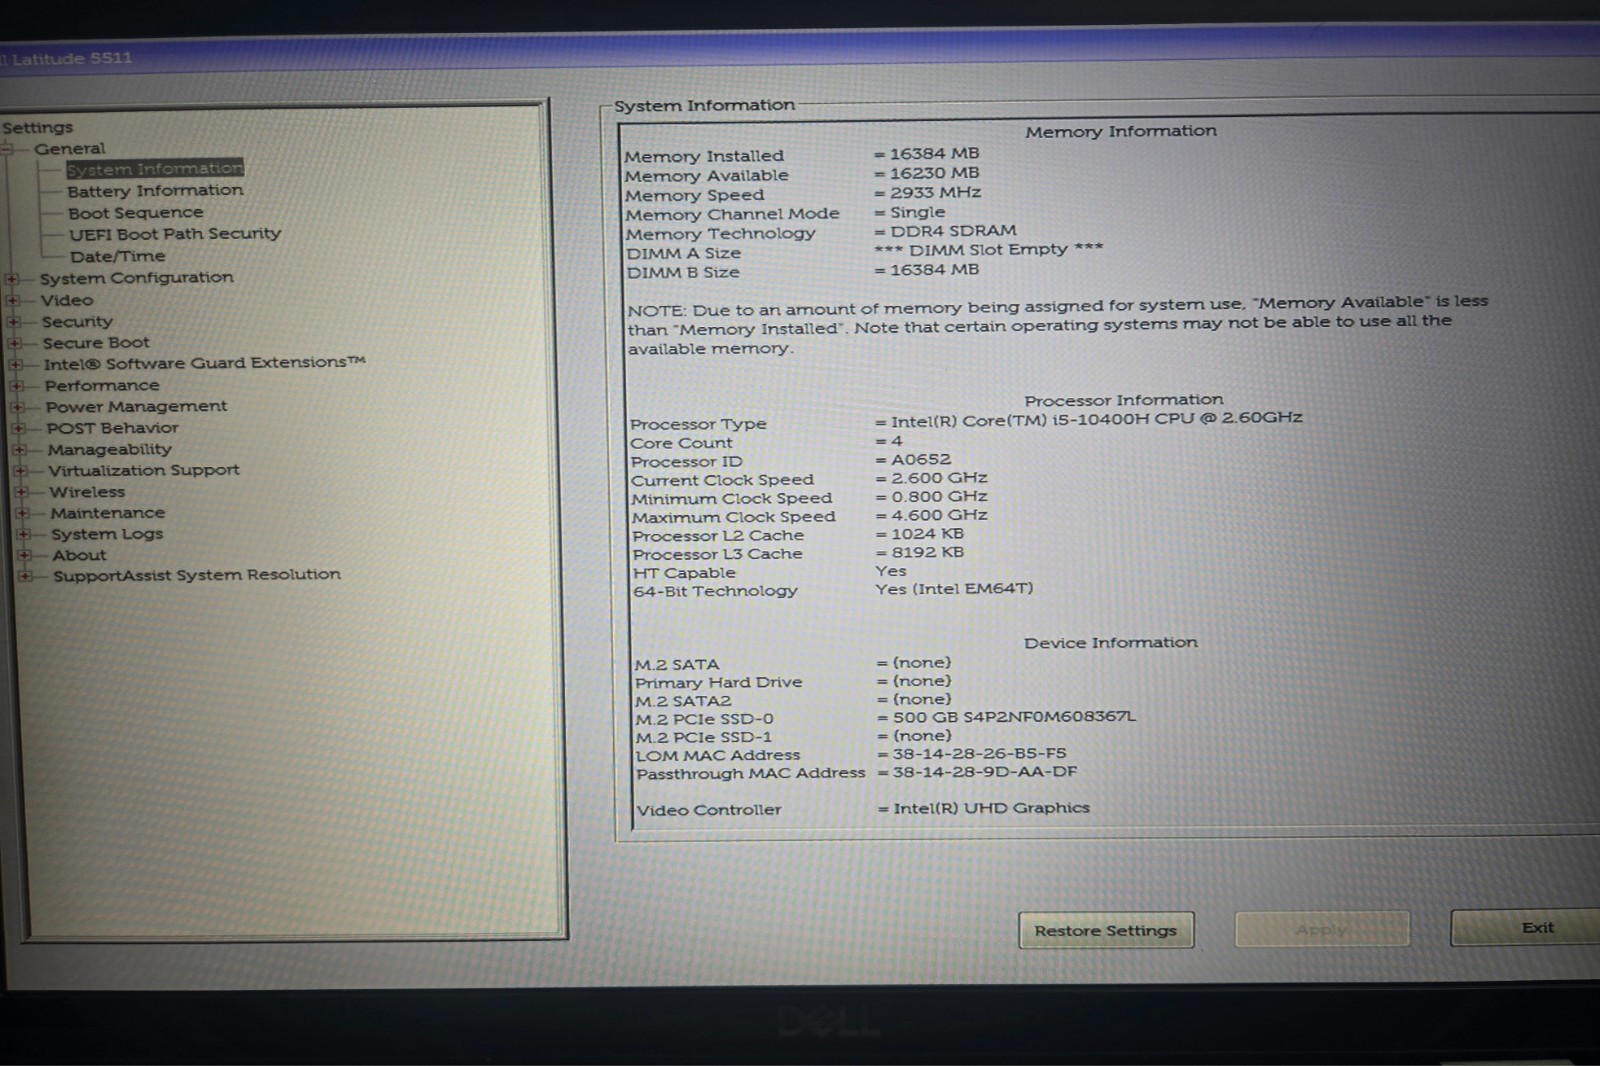1600x1066 pixels.
Task: Click the Processor L3 Cache 8192 KB value
Action: [927, 552]
